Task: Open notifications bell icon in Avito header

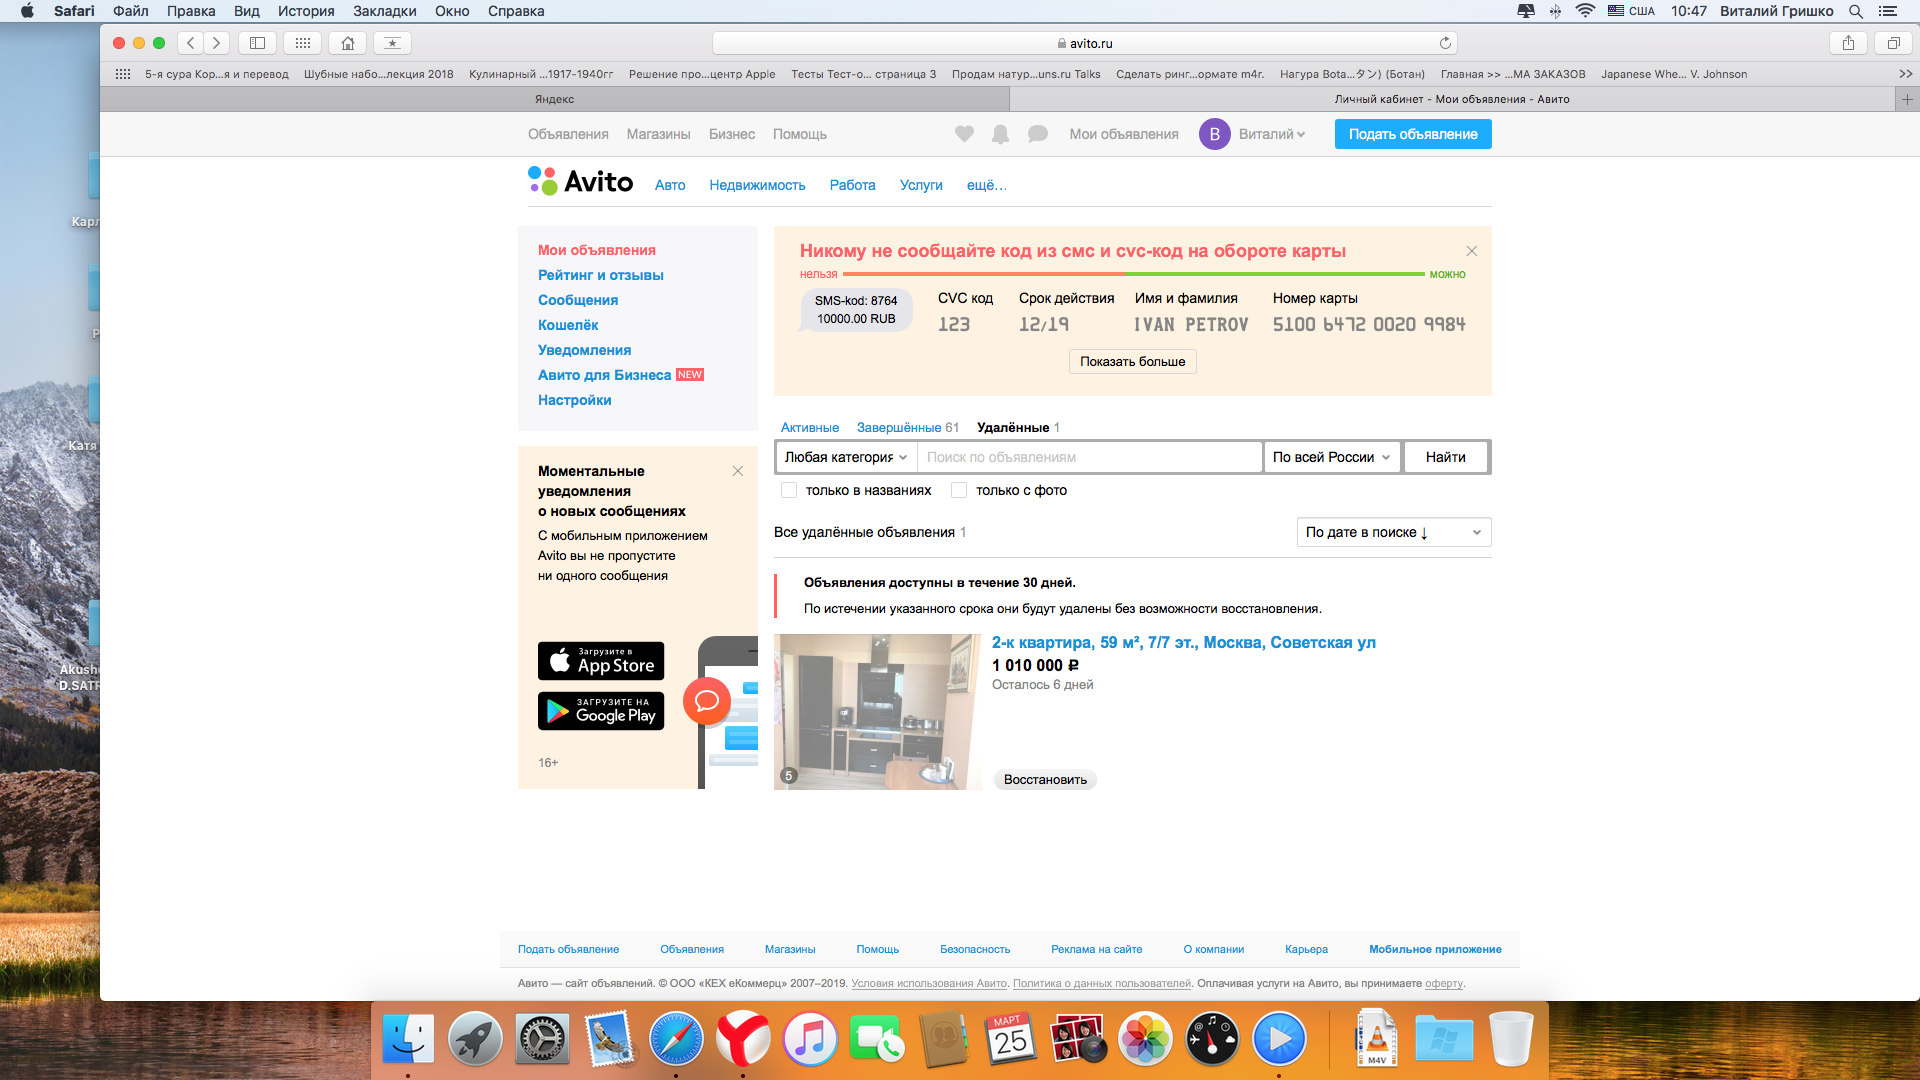Action: (1000, 134)
